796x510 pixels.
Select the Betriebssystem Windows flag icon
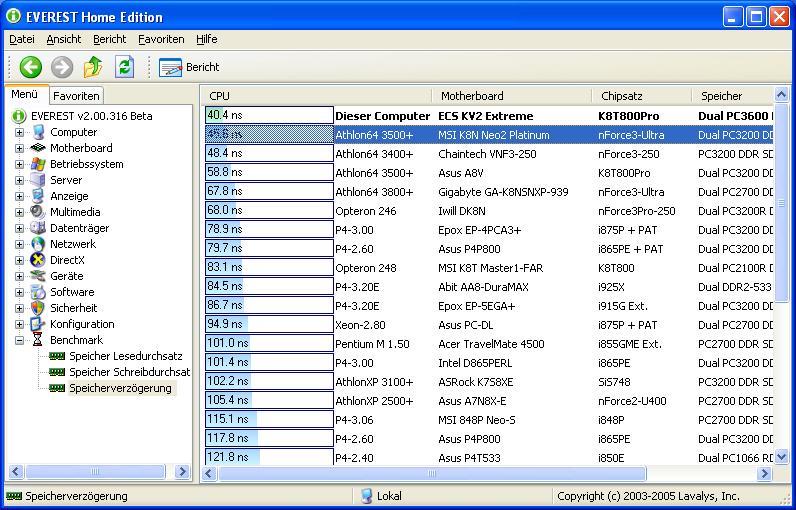coord(38,164)
